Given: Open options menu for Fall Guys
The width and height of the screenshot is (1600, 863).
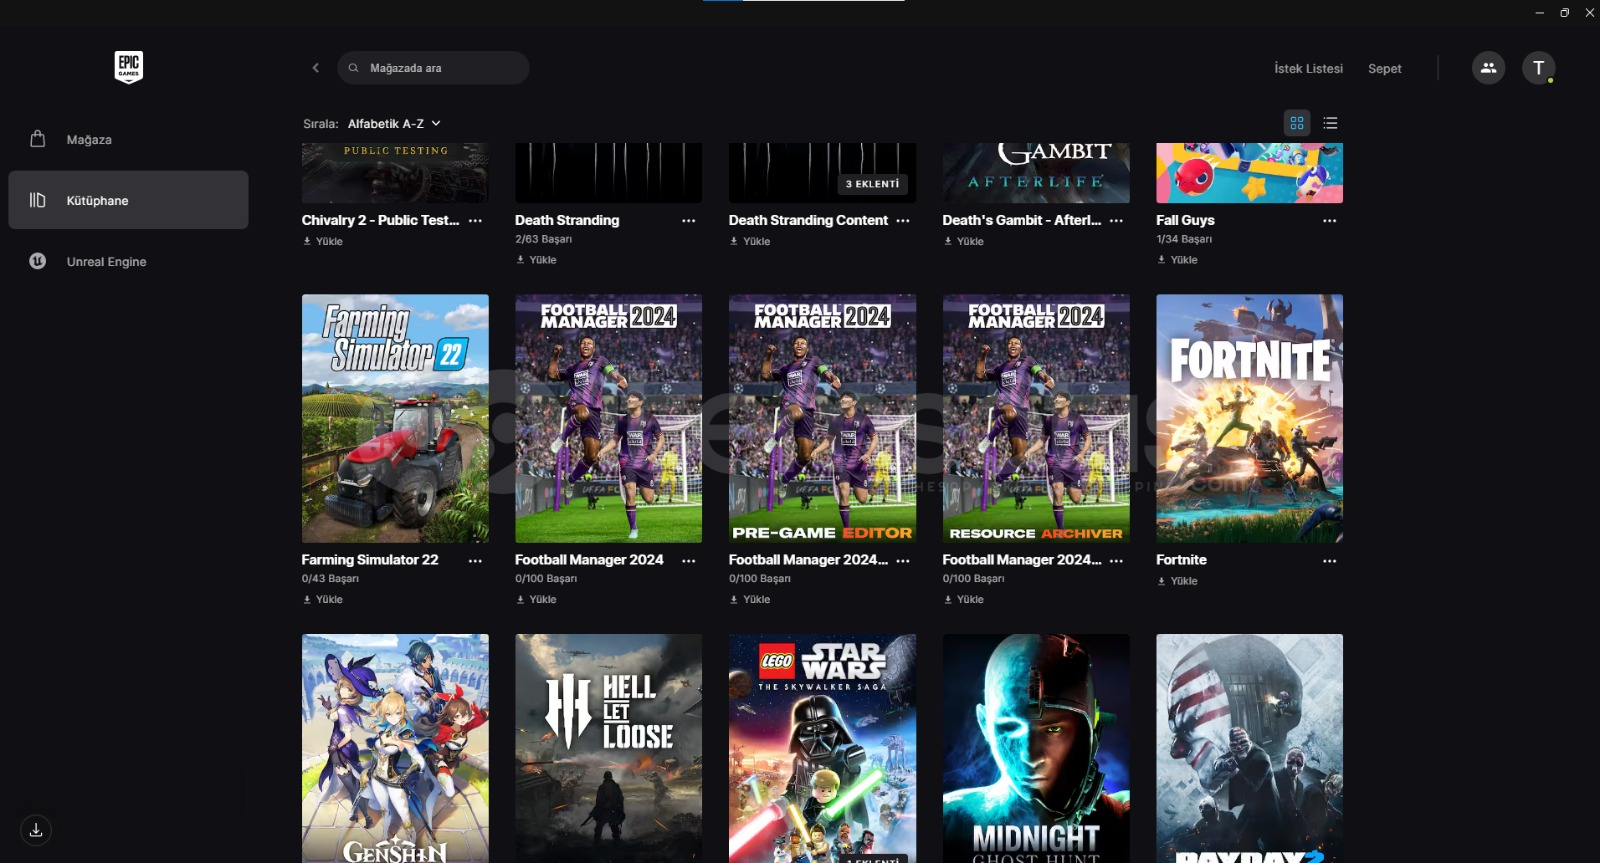Looking at the screenshot, I should [1330, 221].
